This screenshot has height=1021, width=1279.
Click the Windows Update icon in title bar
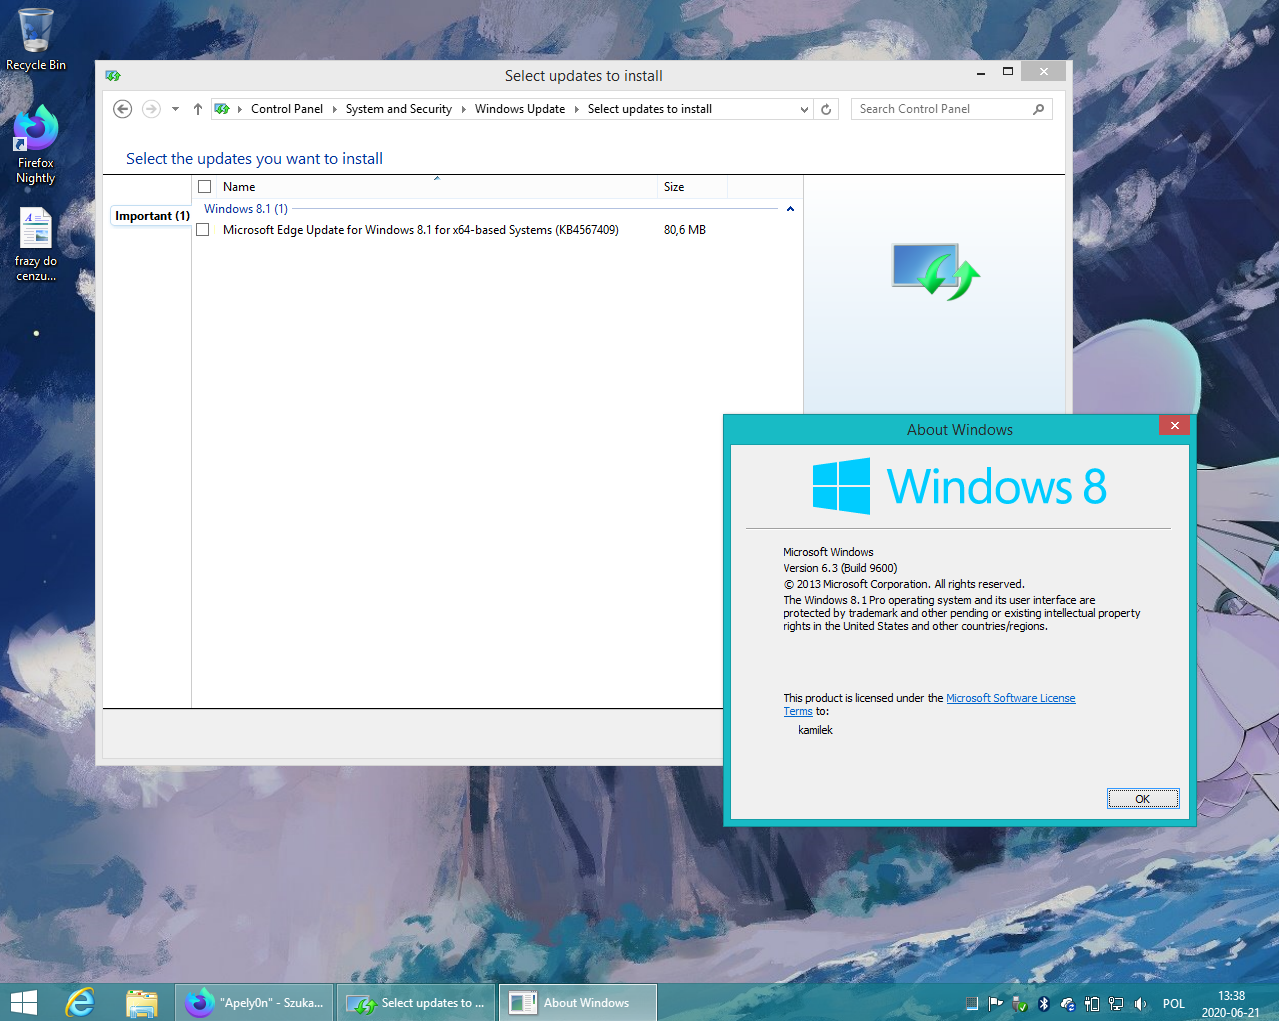point(113,76)
